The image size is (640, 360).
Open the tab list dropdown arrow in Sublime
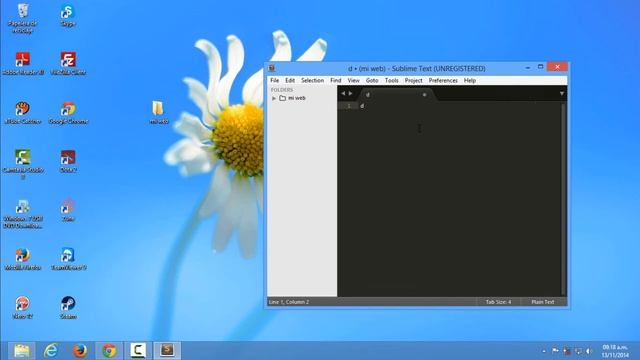[x=562, y=94]
